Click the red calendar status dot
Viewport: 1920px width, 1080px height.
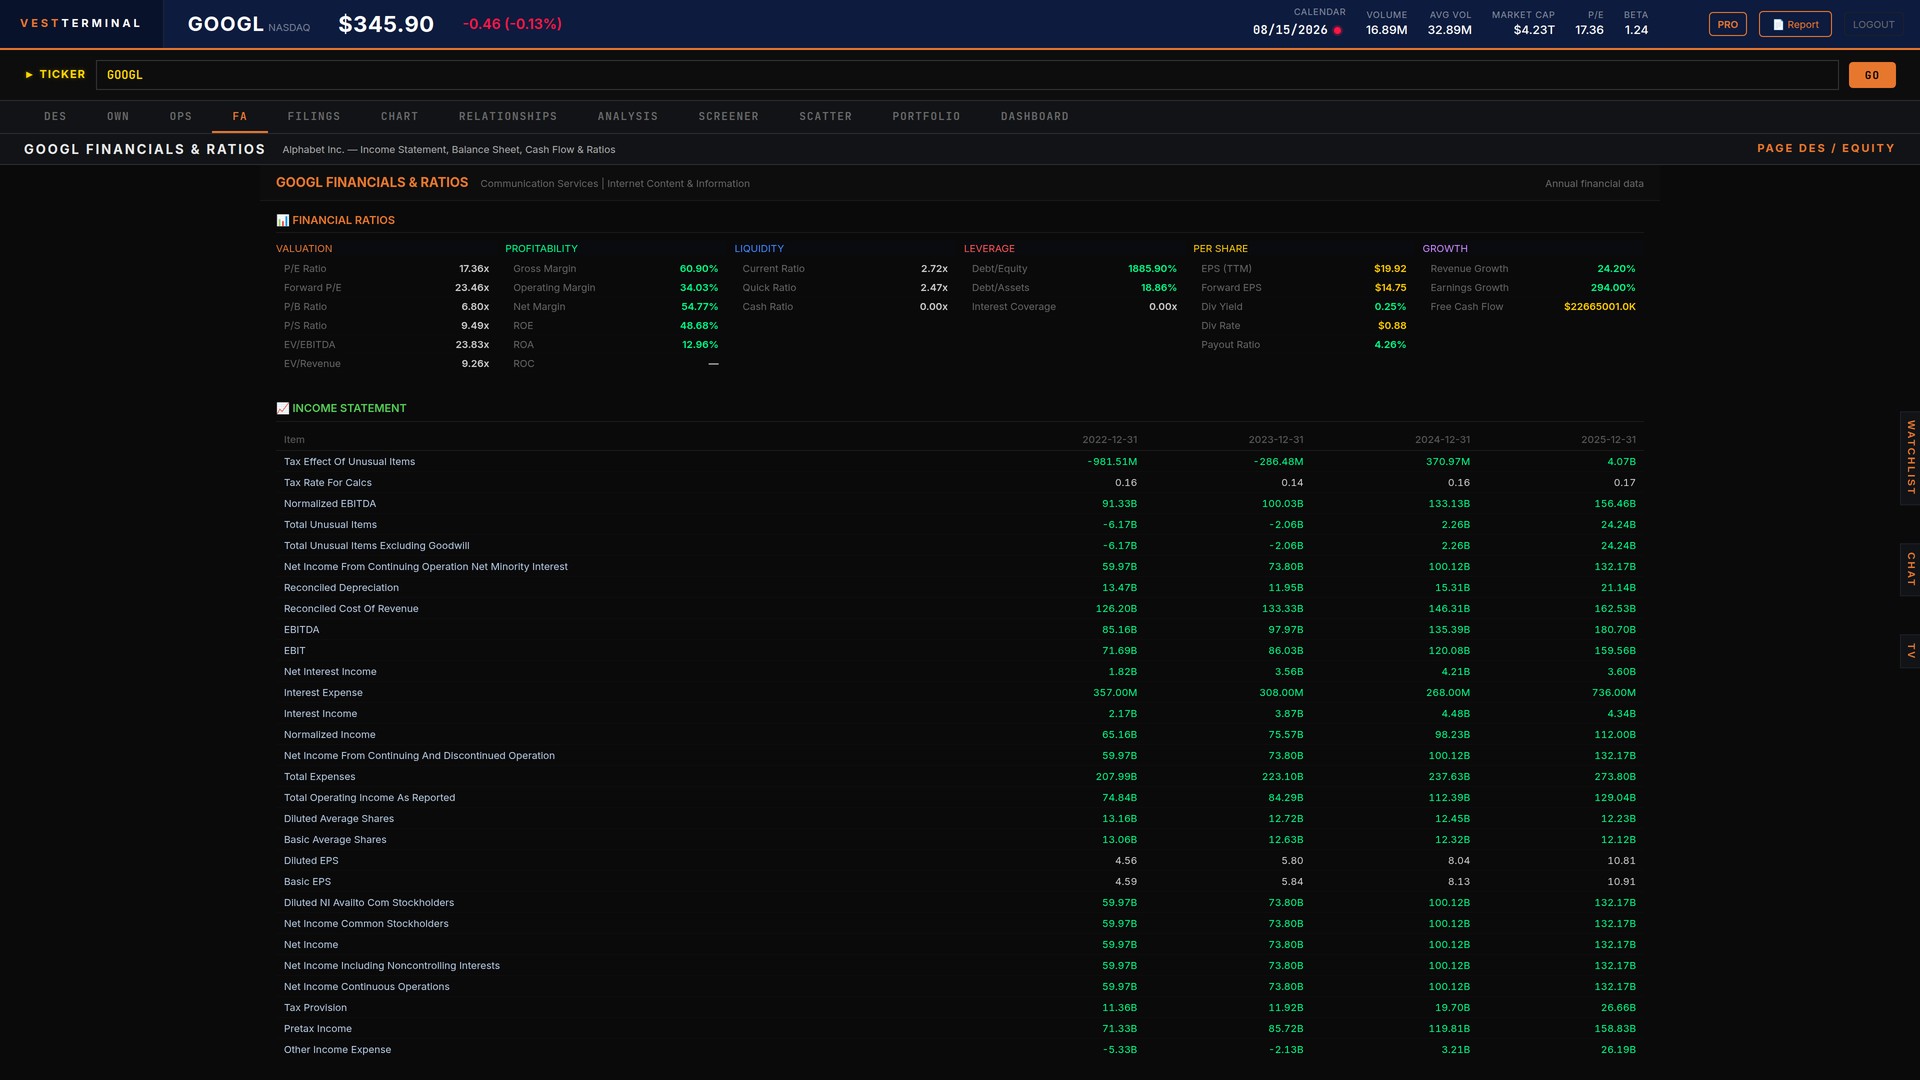1337,30
